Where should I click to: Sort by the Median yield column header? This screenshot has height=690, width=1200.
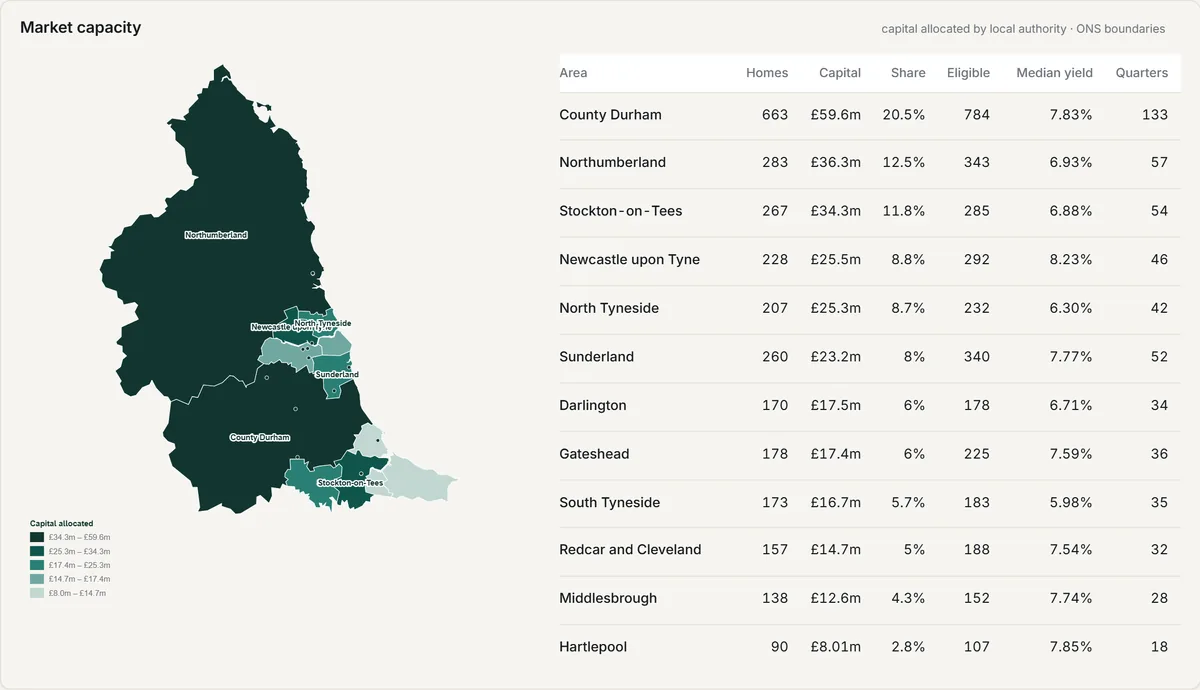[1054, 73]
